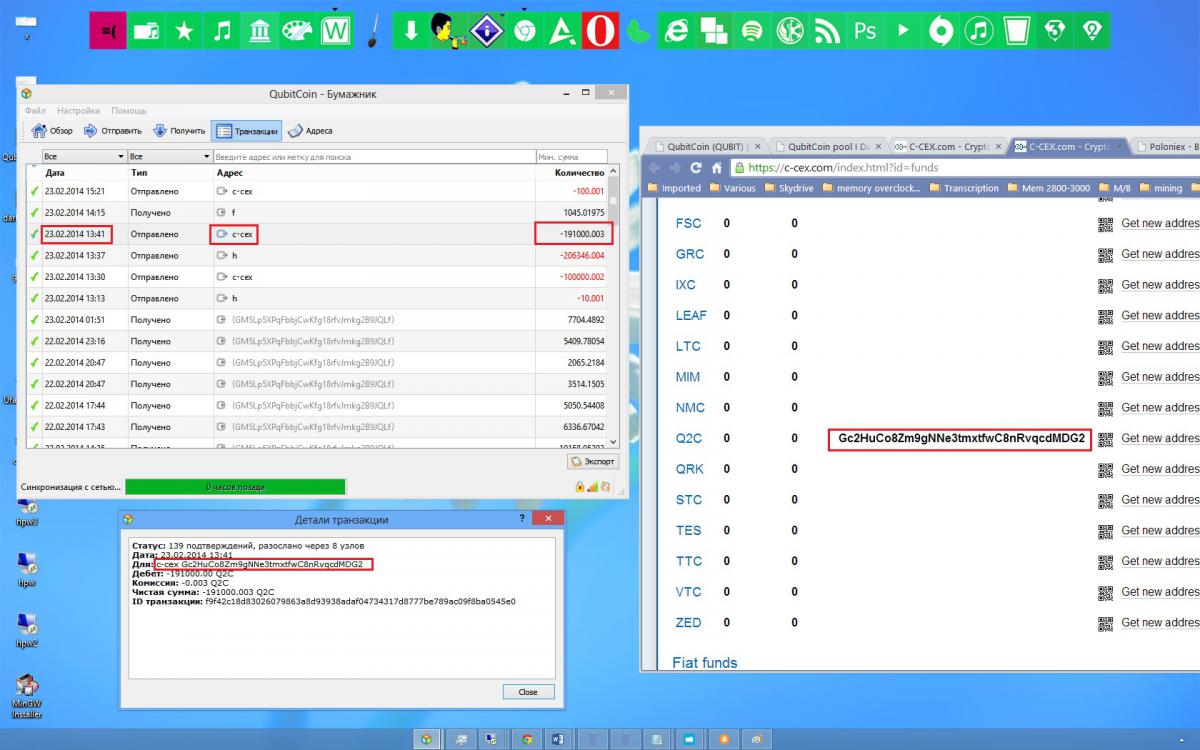This screenshot has height=750, width=1200.
Task: Click the Экспорт button
Action: pyautogui.click(x=593, y=461)
